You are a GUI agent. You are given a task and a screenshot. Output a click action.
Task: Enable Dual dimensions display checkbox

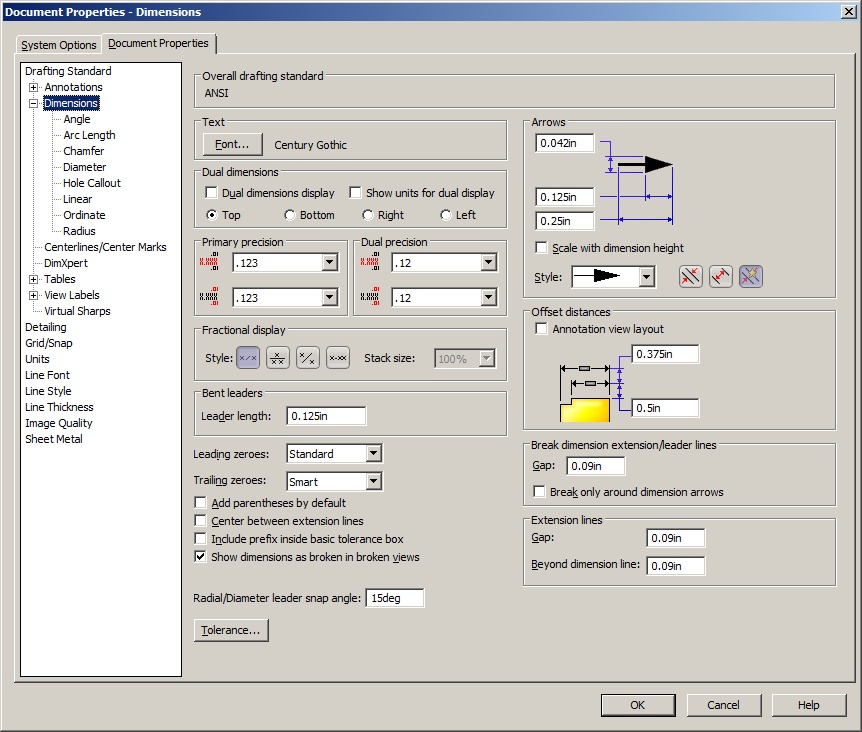pos(211,193)
